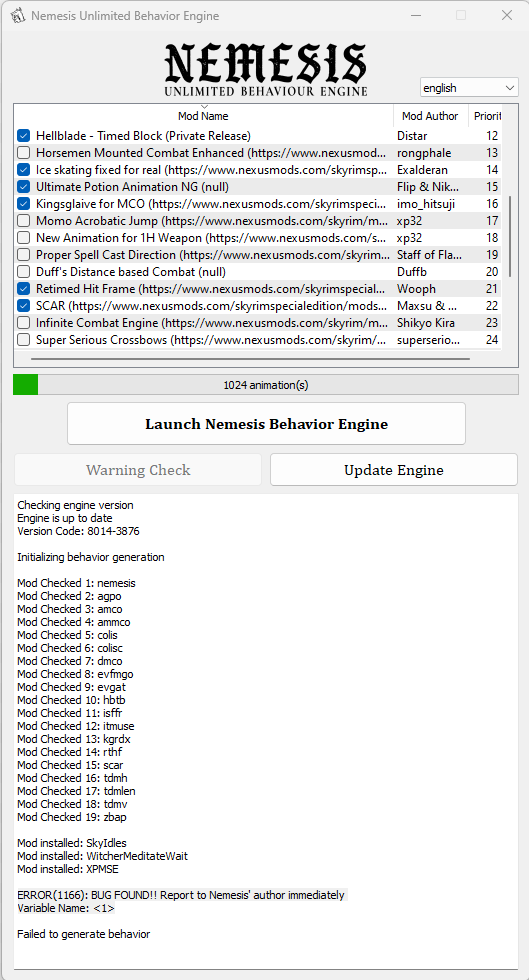Enable Horsemen Mounted Combat Enhanced checkbox
This screenshot has width=529, height=980.
pyautogui.click(x=23, y=152)
